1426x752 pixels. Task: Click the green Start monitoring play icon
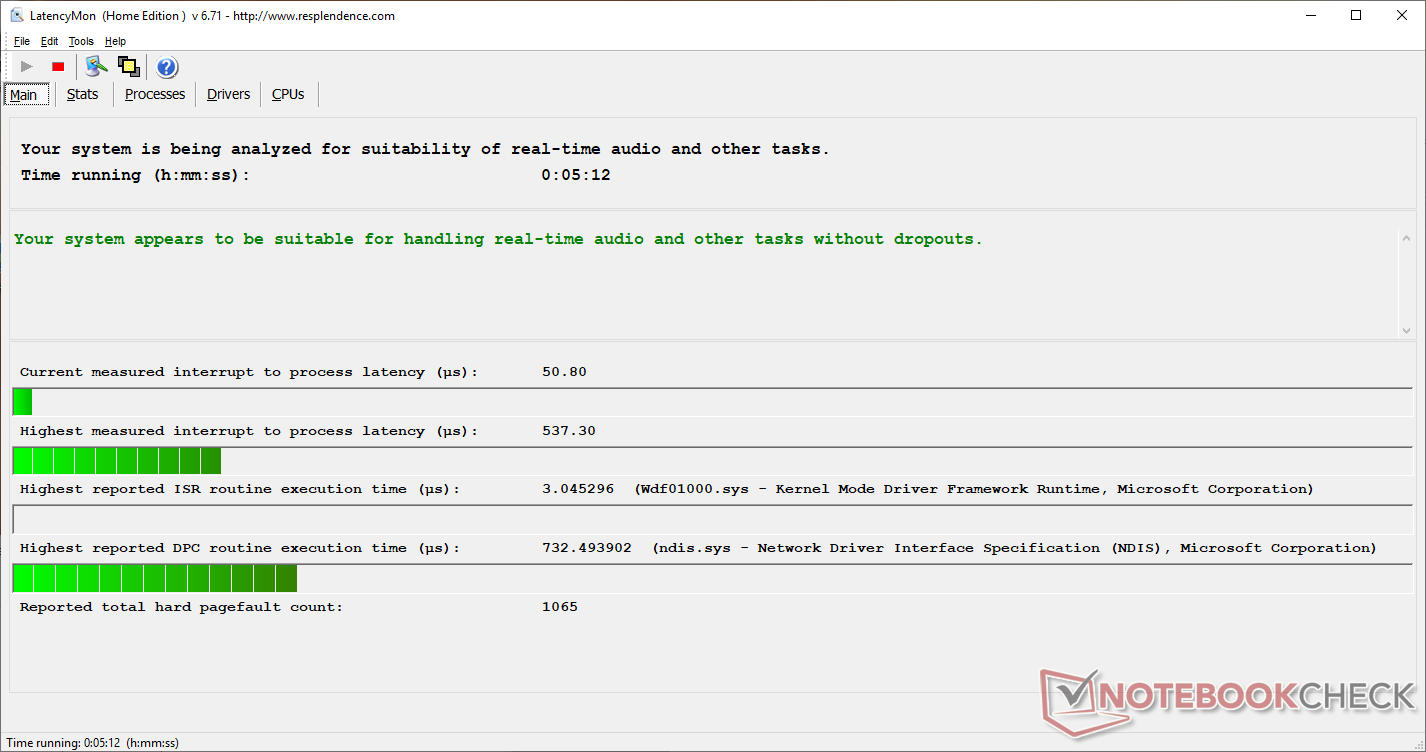click(x=27, y=67)
